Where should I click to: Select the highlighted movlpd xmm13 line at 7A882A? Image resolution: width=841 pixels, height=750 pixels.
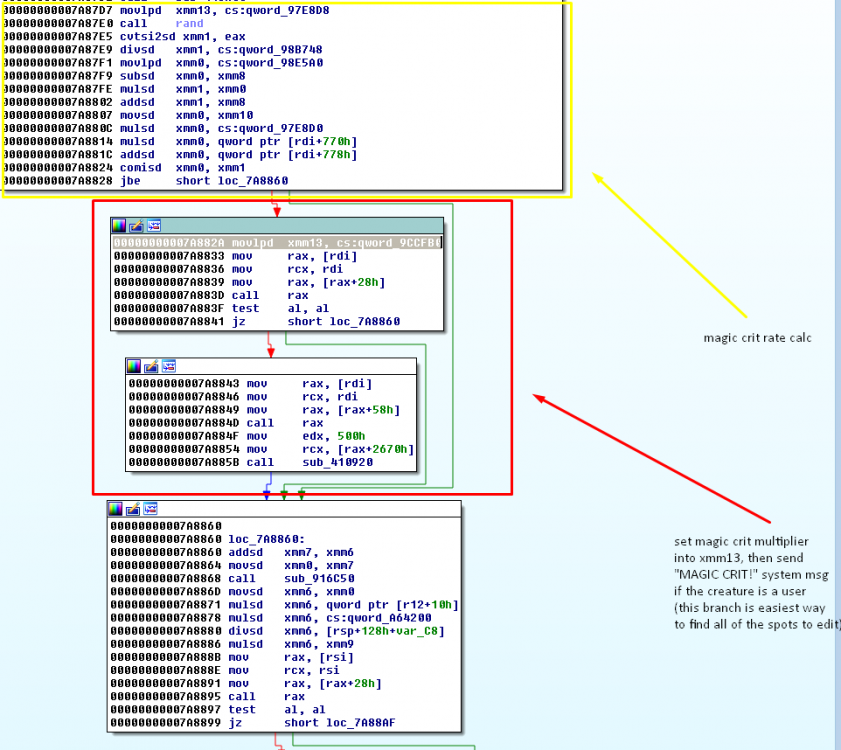(277, 242)
